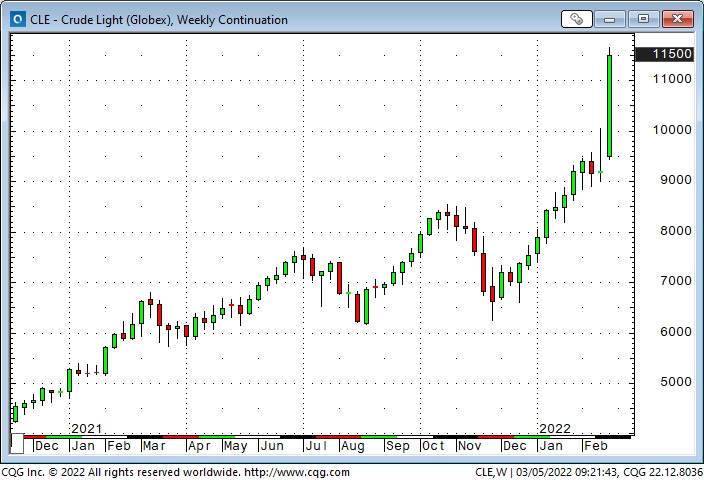Click the http://www.cqg.com text in footer
The image size is (704, 480).
click(298, 472)
